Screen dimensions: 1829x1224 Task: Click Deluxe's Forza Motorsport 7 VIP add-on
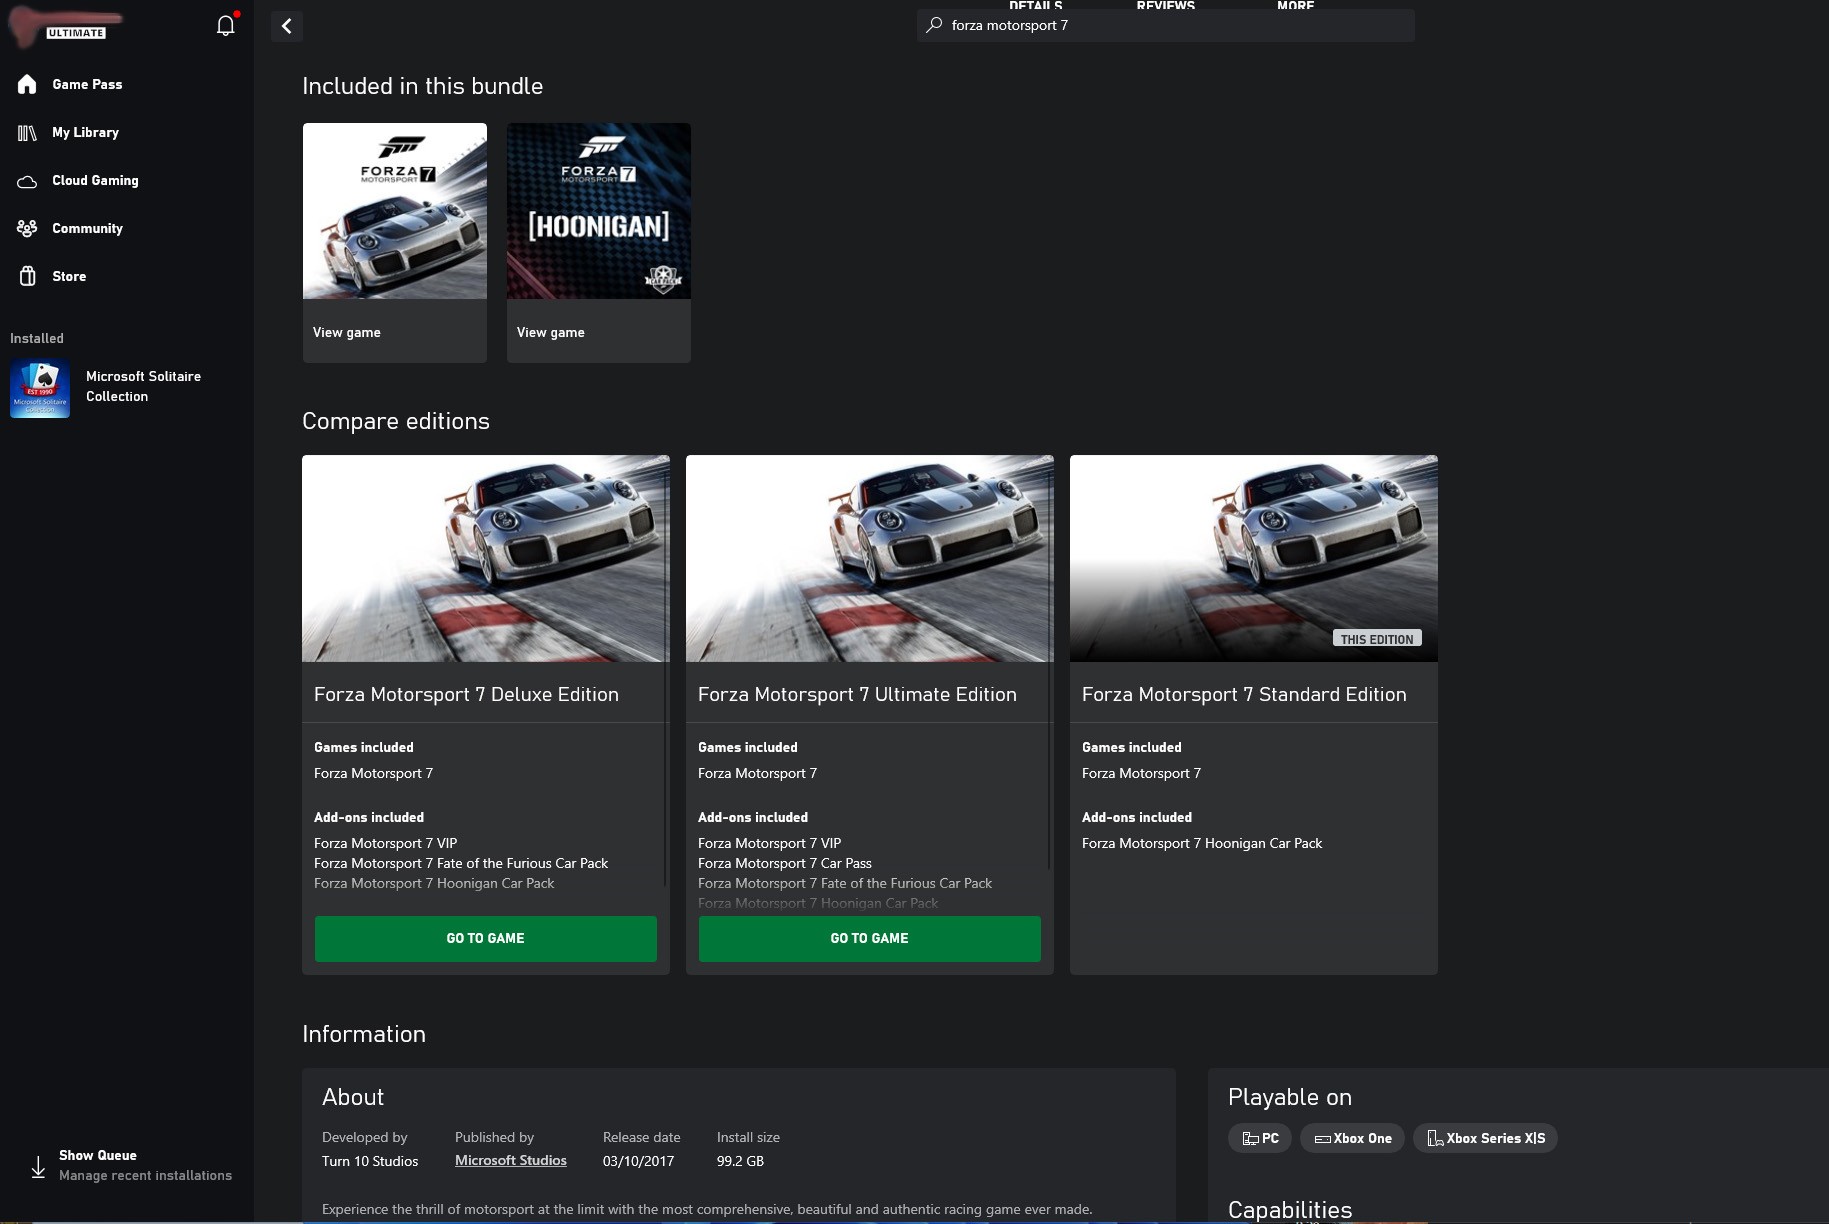pyautogui.click(x=386, y=843)
